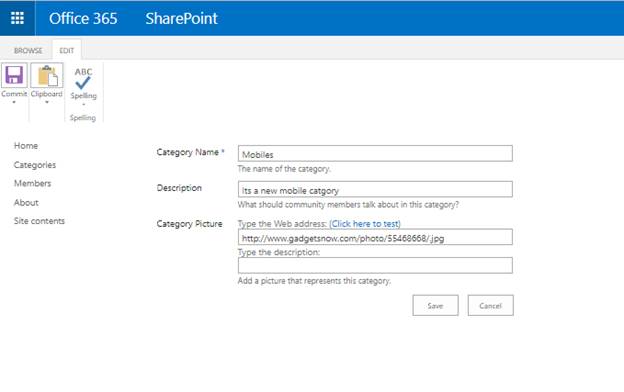Open the SharePoint header link

181,18
